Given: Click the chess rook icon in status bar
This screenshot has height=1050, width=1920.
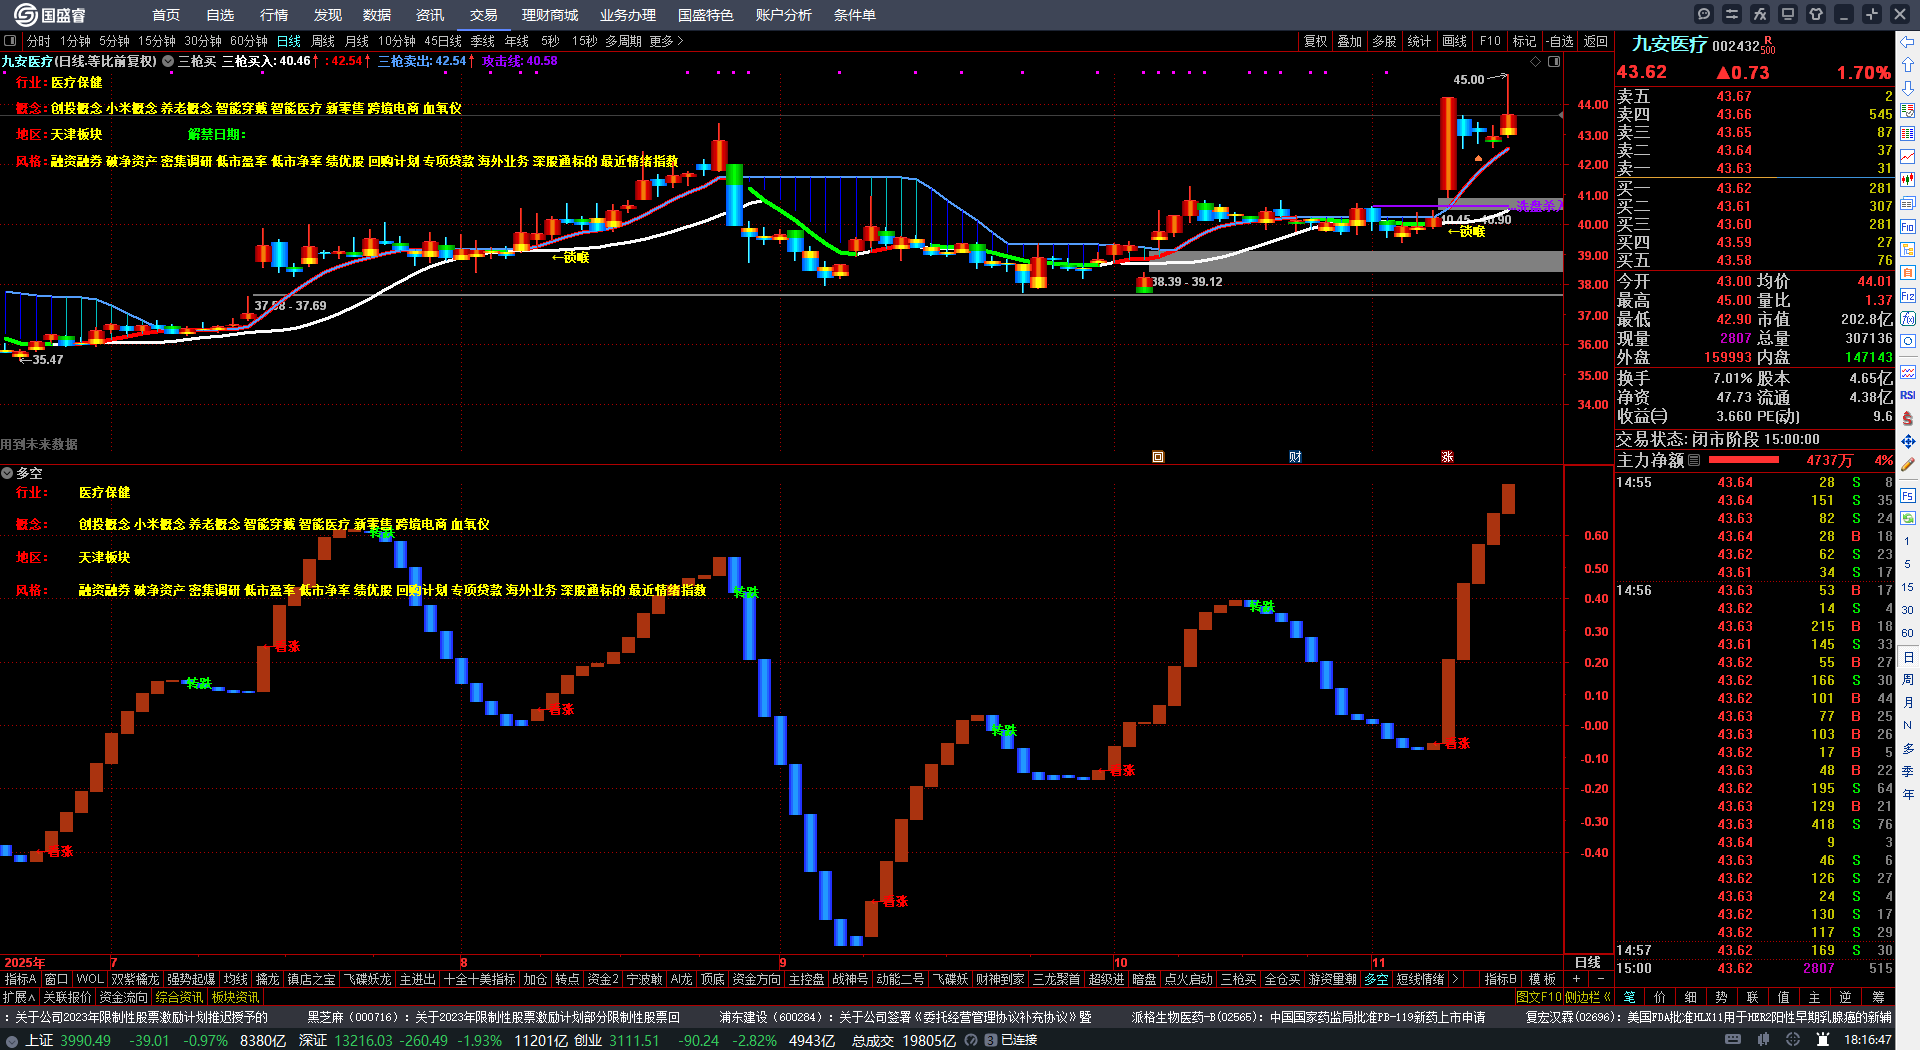Looking at the screenshot, I should [1823, 1040].
